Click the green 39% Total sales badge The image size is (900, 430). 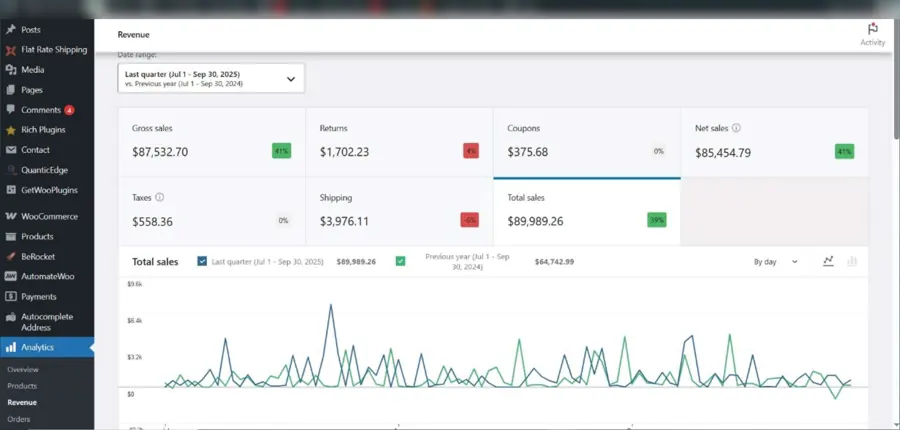657,220
